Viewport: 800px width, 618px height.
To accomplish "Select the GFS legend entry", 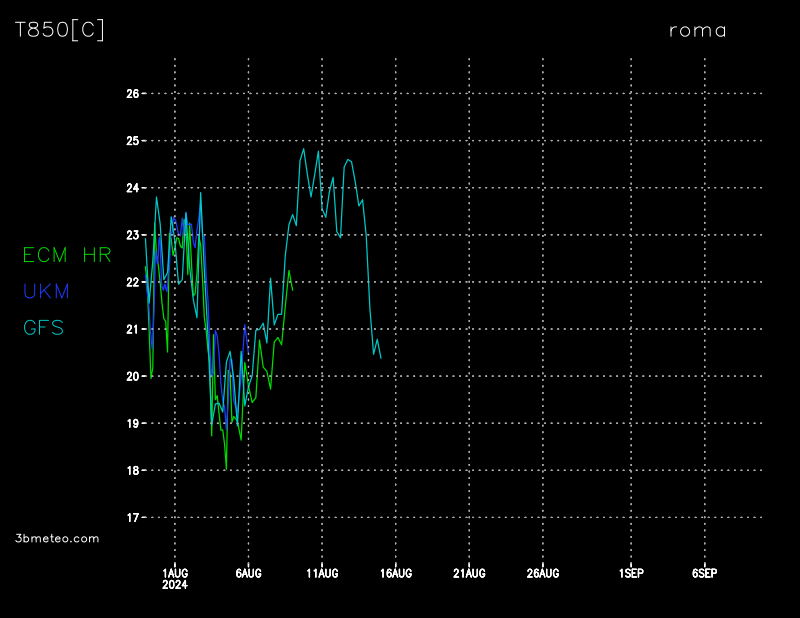I will (x=43, y=327).
